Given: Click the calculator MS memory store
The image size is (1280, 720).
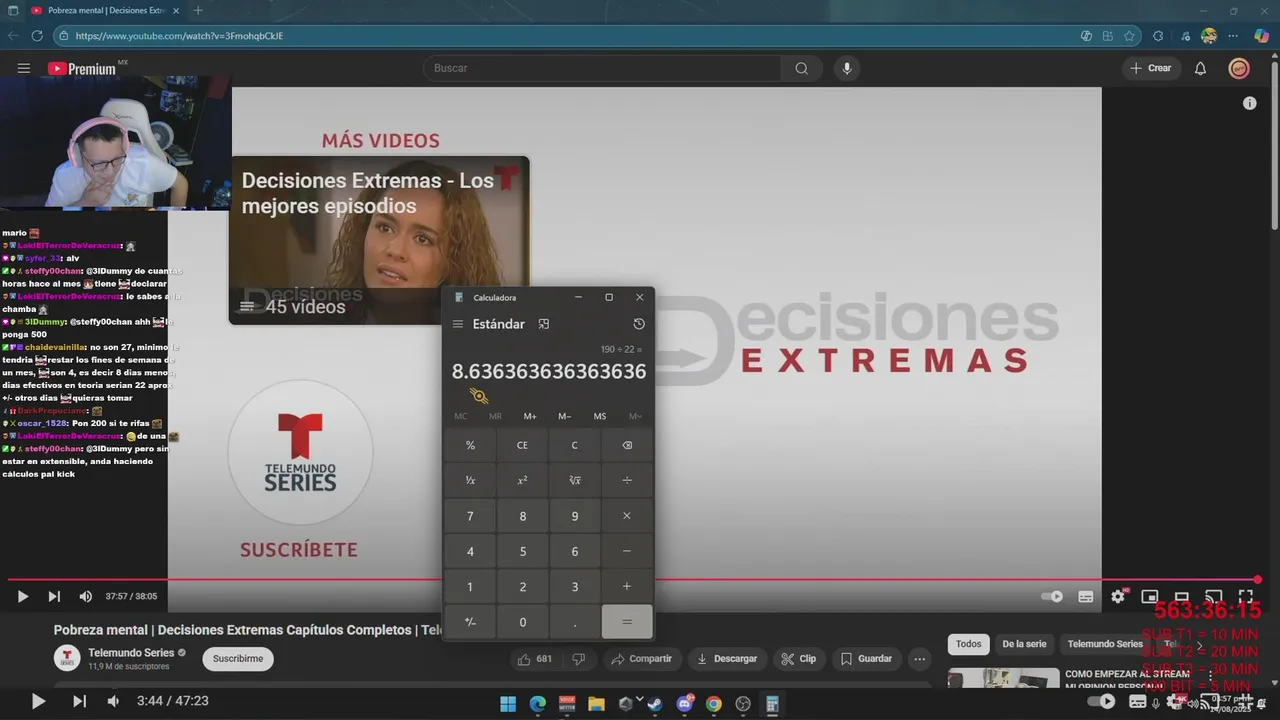Looking at the screenshot, I should pyautogui.click(x=600, y=416).
